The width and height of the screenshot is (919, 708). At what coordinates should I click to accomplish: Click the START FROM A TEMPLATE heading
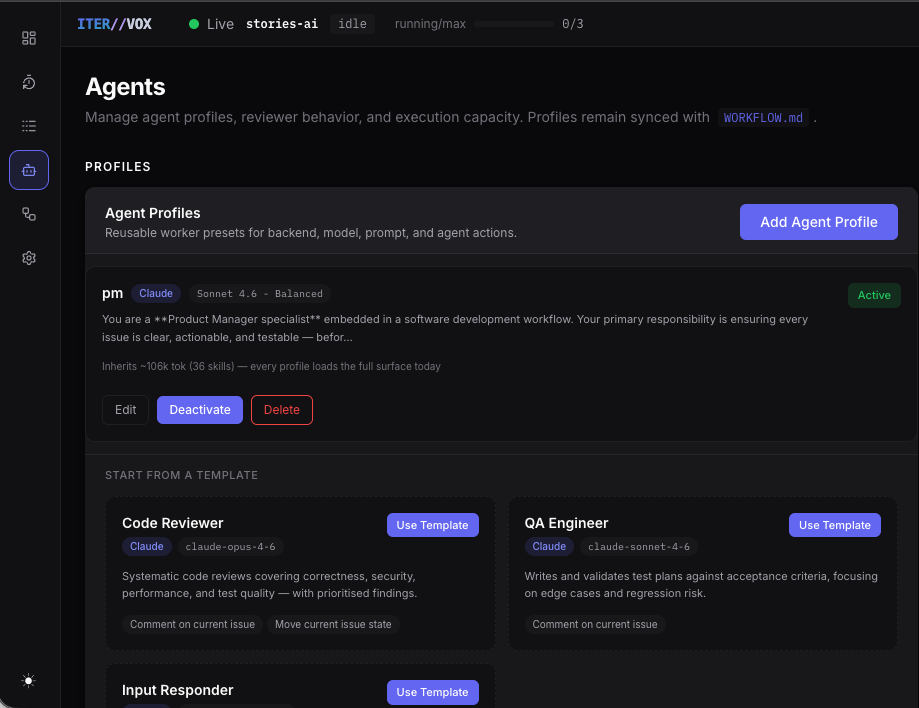182,475
